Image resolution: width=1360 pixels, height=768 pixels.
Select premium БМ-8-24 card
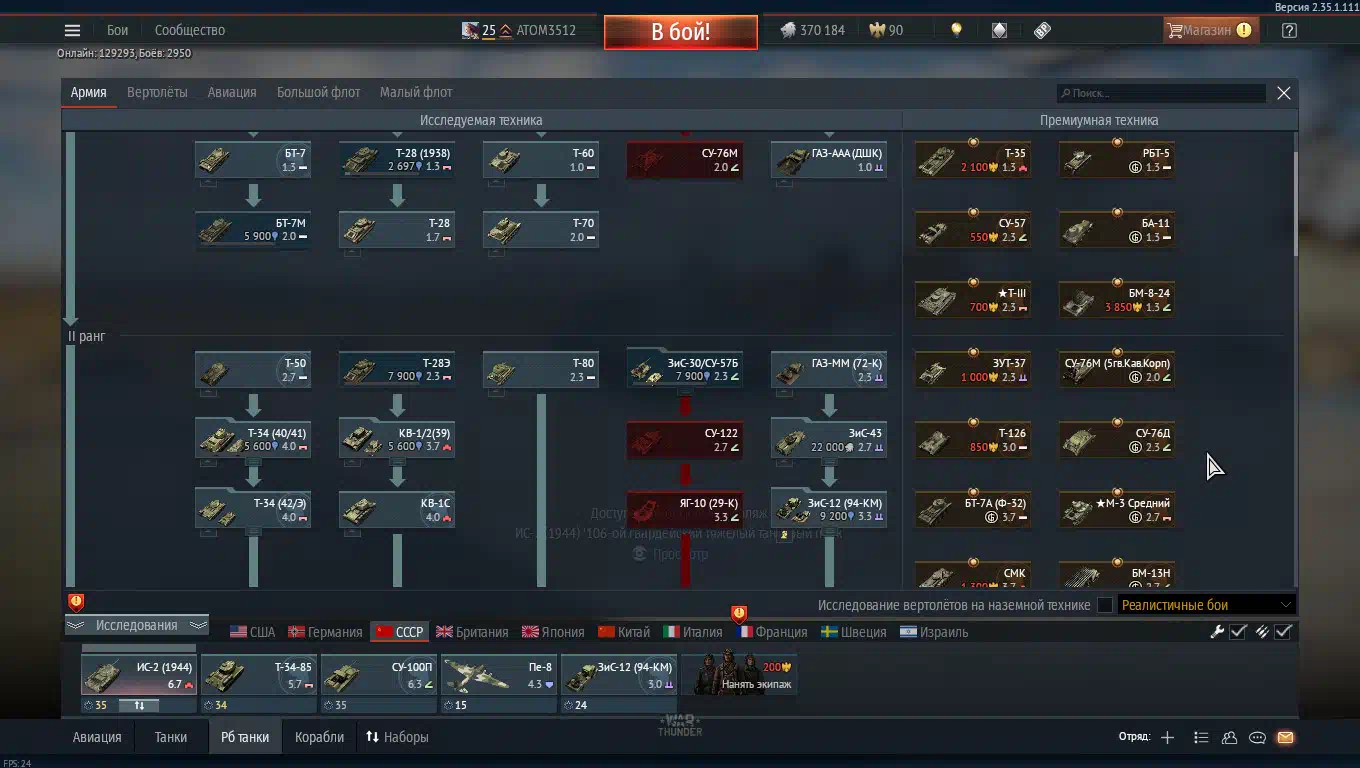click(1117, 300)
